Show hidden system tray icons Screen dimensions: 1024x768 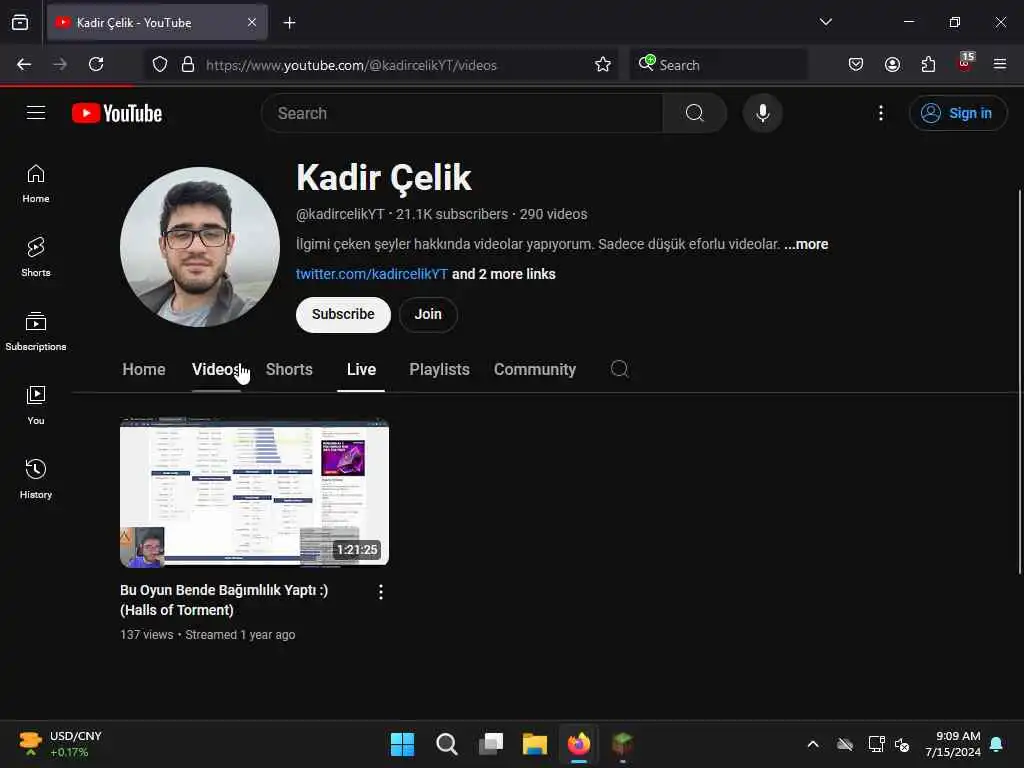(x=812, y=744)
